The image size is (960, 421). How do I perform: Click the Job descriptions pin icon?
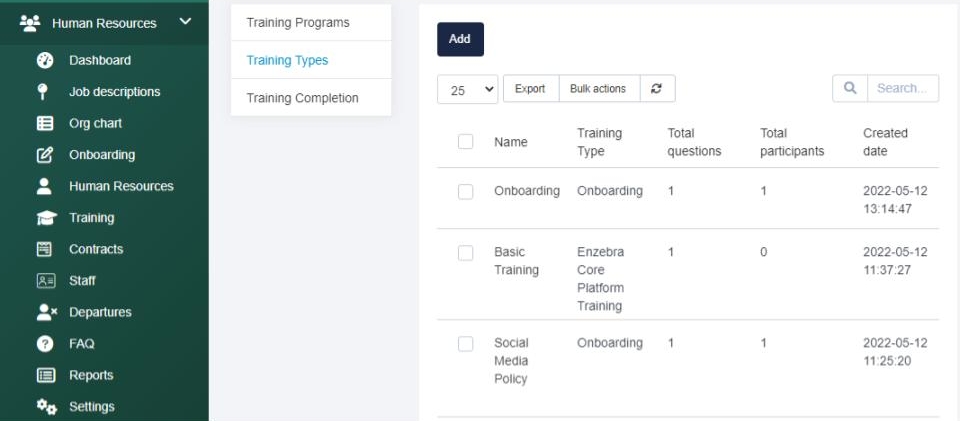44,92
